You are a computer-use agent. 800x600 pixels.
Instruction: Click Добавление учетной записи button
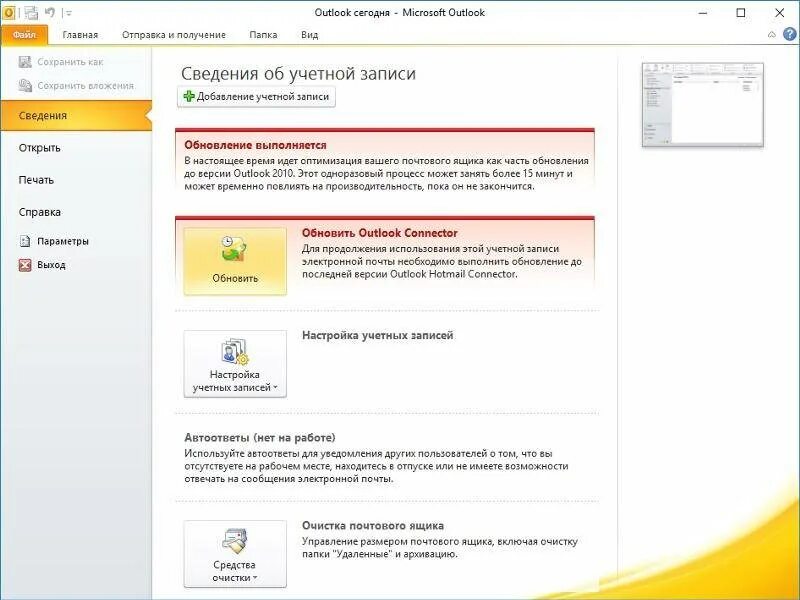pos(256,96)
